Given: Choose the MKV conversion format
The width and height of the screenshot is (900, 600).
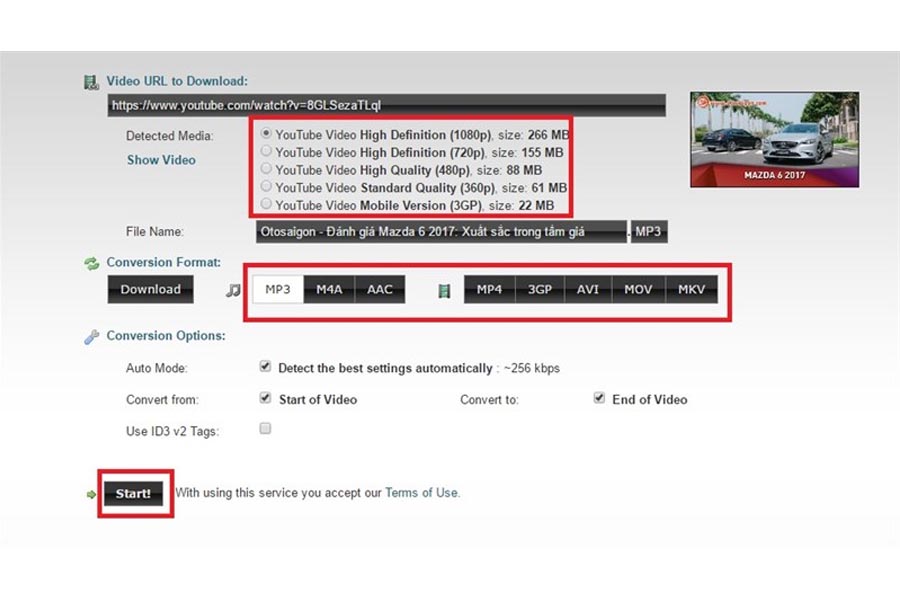Looking at the screenshot, I should tap(692, 289).
